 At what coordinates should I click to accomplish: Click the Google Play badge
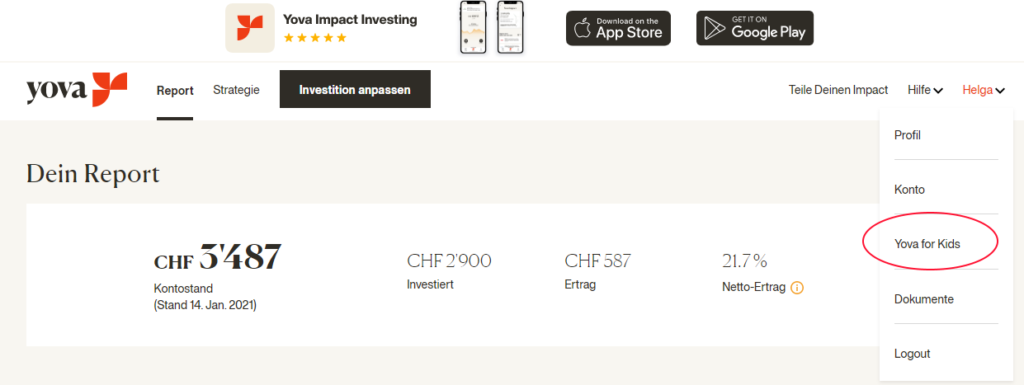coord(755,28)
